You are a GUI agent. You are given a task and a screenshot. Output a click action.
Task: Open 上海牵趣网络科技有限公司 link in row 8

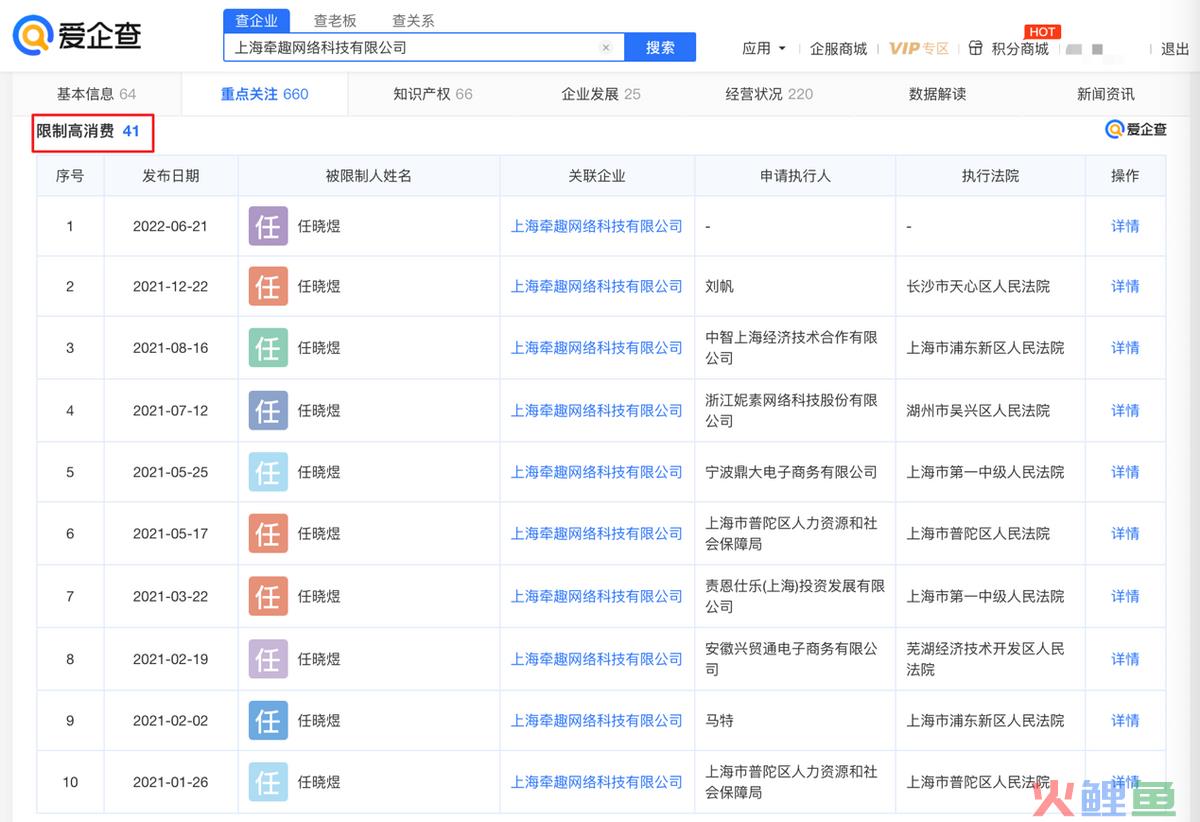[x=597, y=659]
